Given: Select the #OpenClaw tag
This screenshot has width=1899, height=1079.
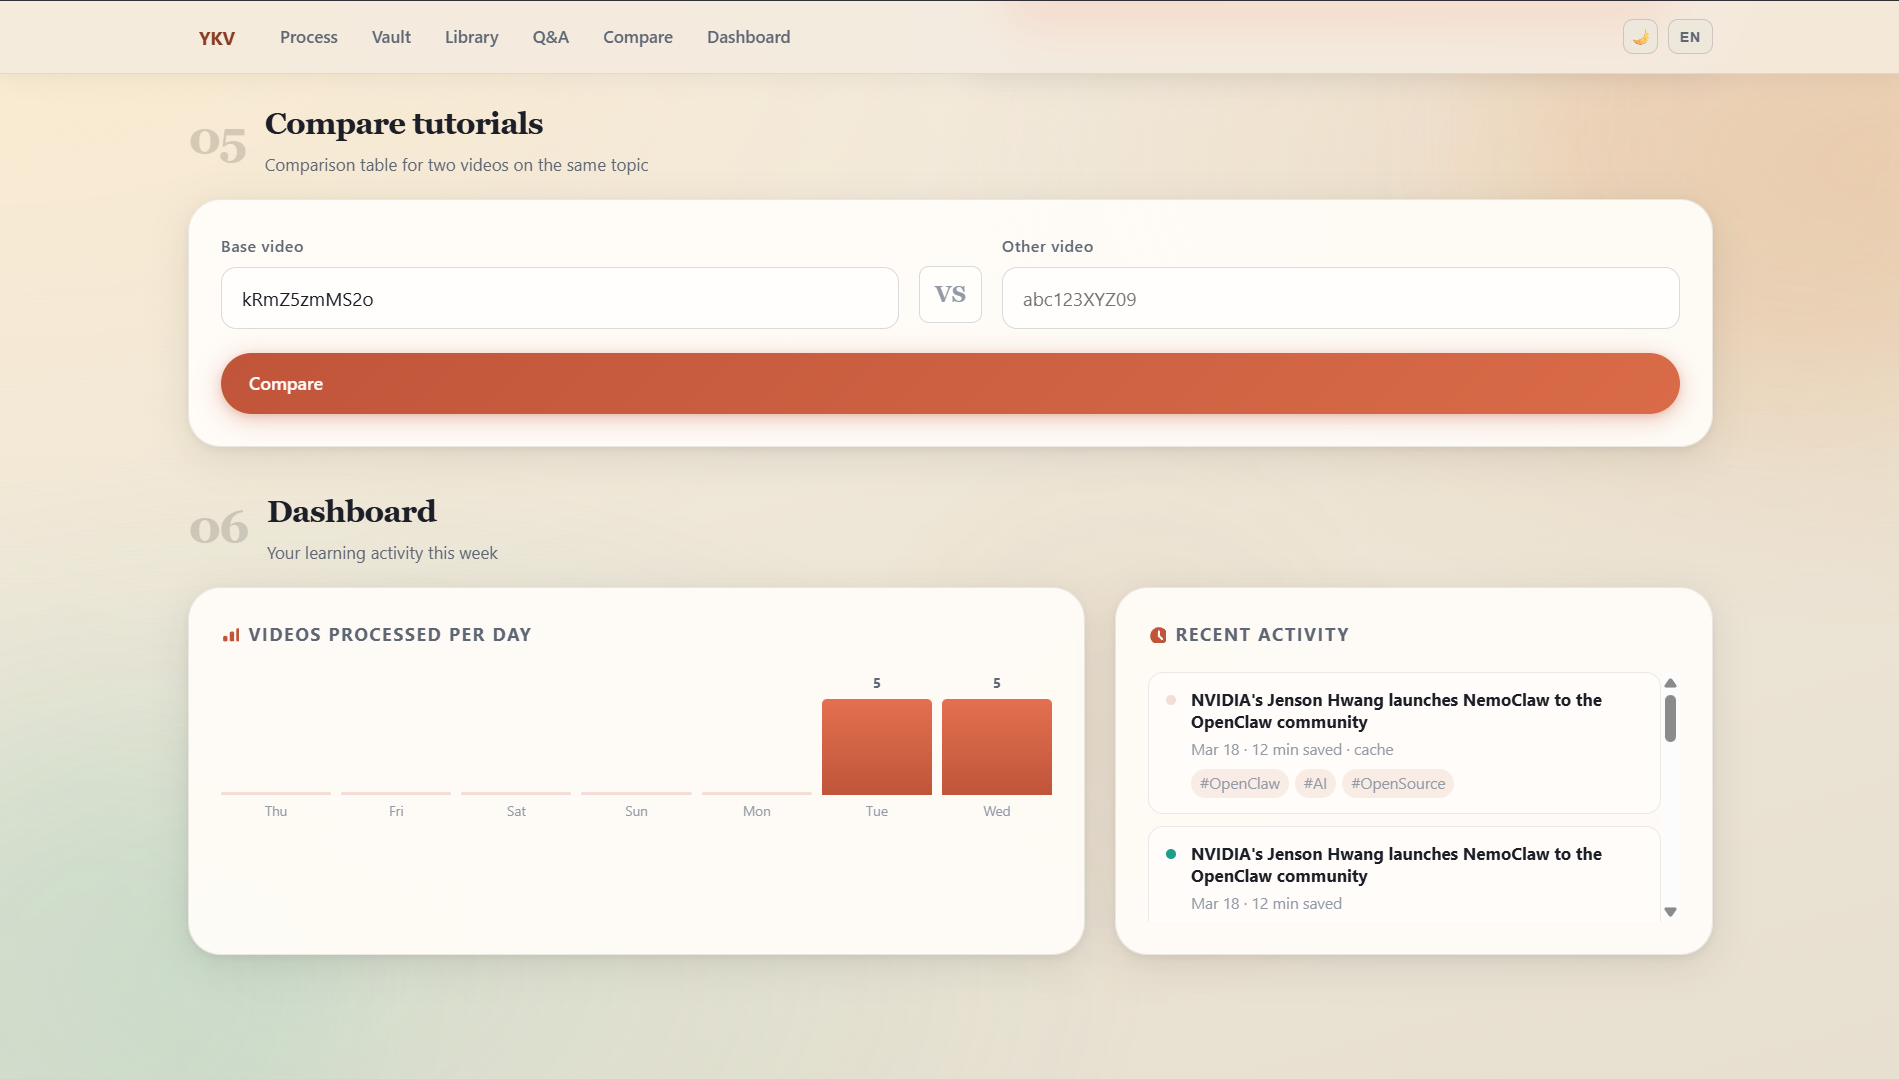Looking at the screenshot, I should coord(1239,783).
